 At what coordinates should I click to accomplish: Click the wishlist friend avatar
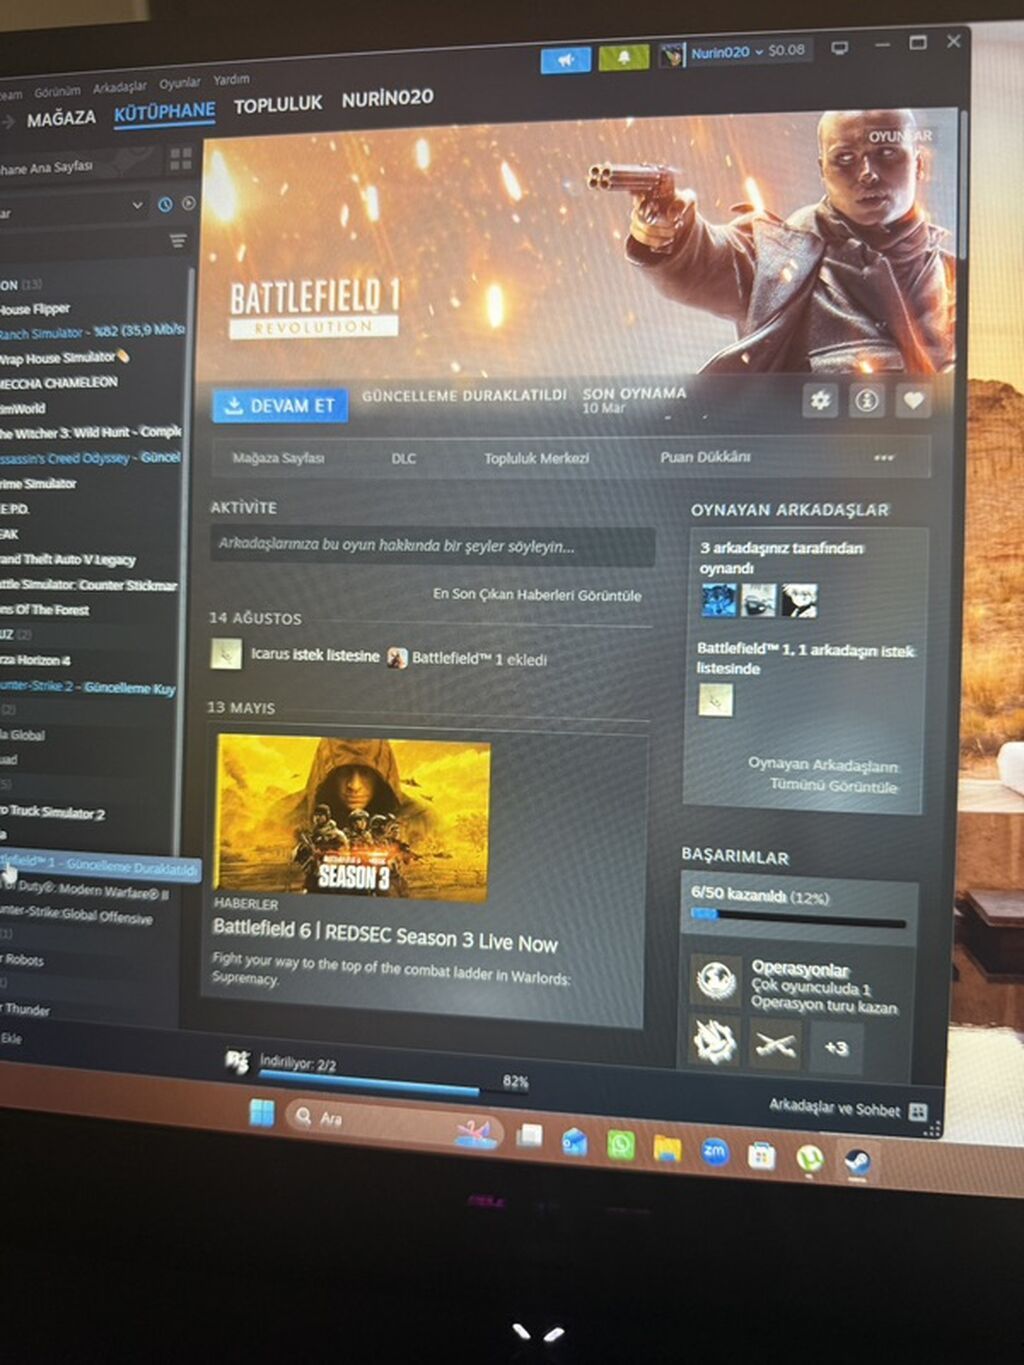click(x=715, y=700)
